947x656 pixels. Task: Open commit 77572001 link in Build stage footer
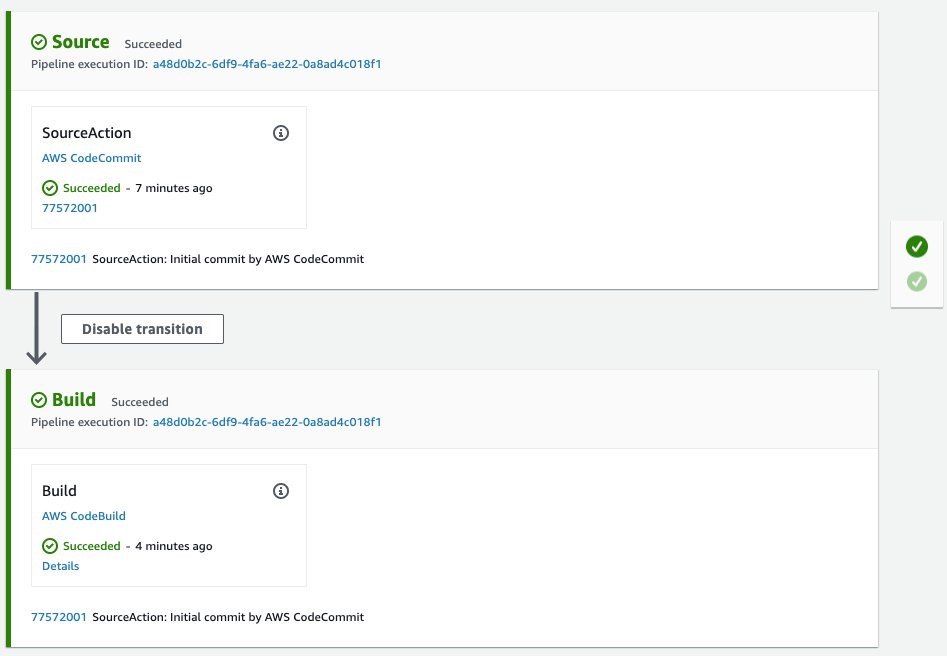coord(59,617)
